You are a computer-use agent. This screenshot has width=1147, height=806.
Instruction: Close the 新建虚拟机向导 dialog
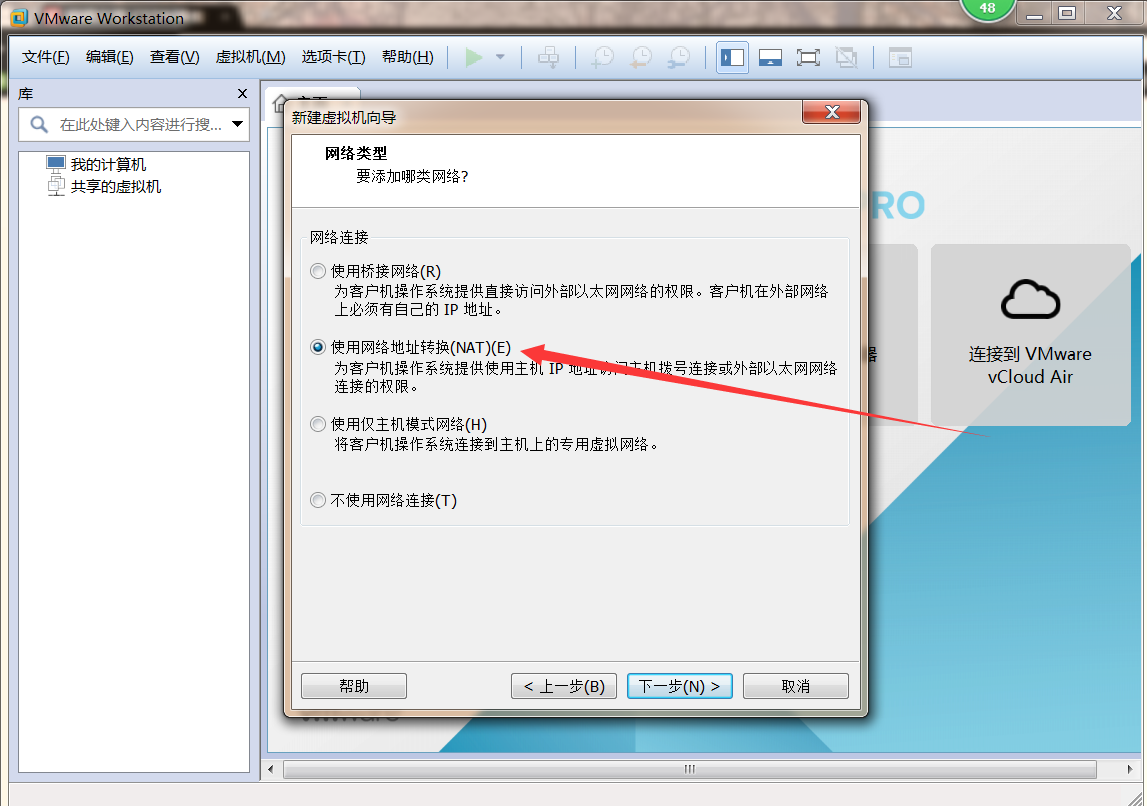point(832,112)
